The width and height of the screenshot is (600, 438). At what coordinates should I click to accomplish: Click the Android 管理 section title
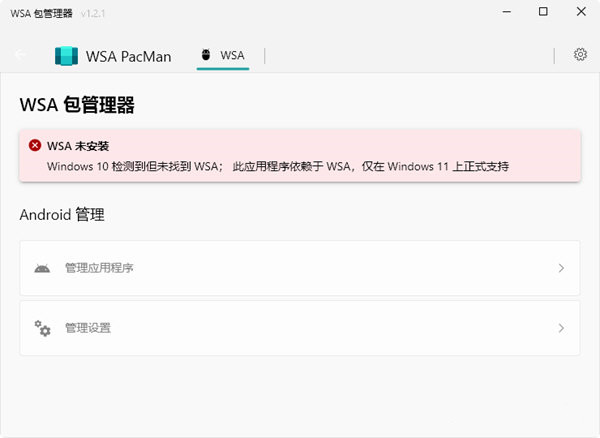tap(62, 215)
